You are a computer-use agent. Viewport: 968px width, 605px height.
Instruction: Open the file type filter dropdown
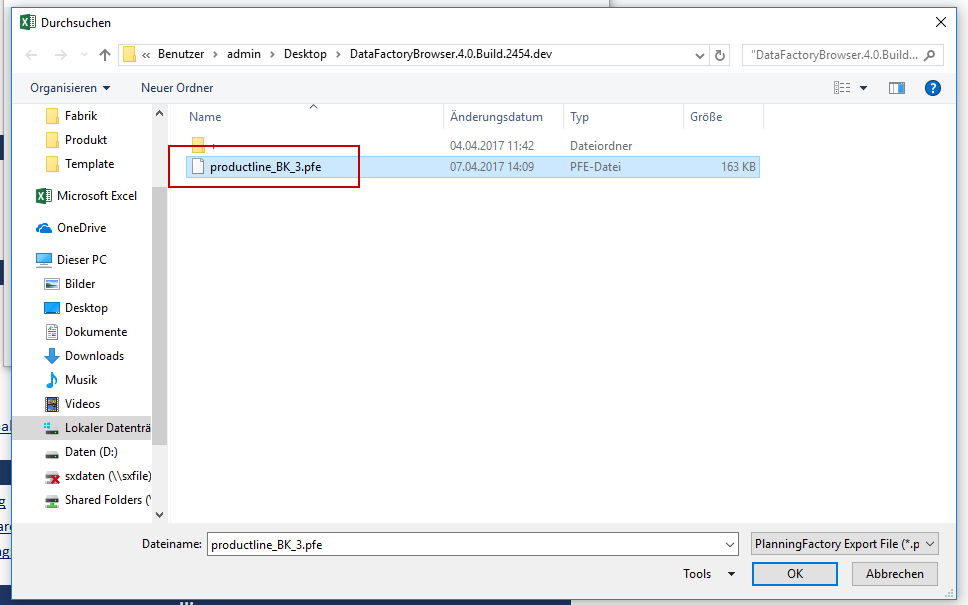click(844, 544)
